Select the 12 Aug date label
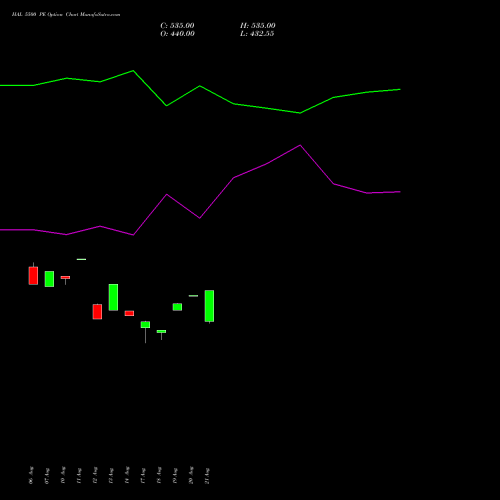 (x=95, y=475)
